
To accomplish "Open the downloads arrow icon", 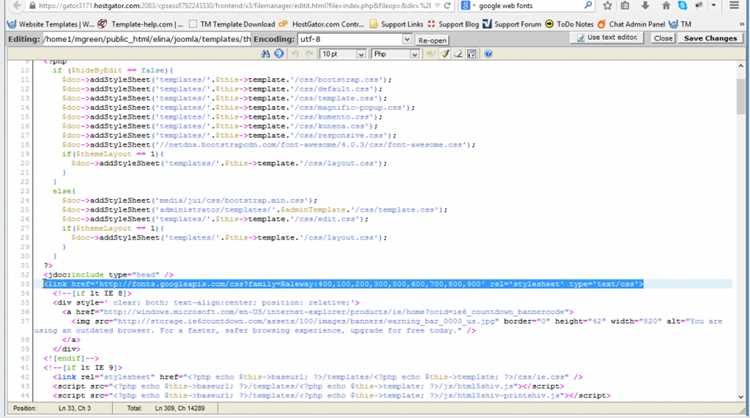I will (x=645, y=6).
